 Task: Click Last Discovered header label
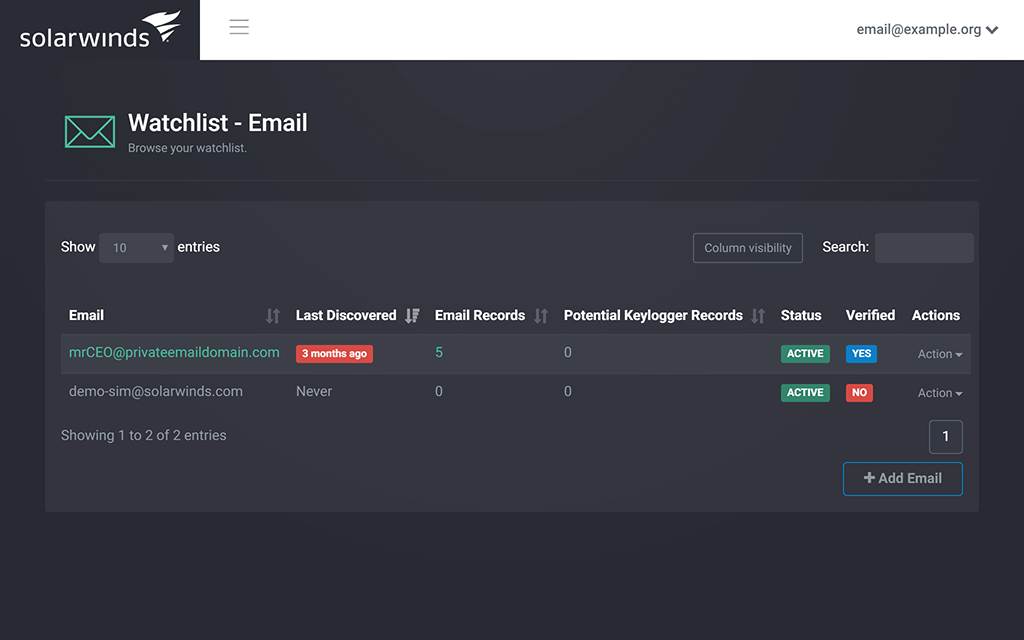tap(346, 315)
